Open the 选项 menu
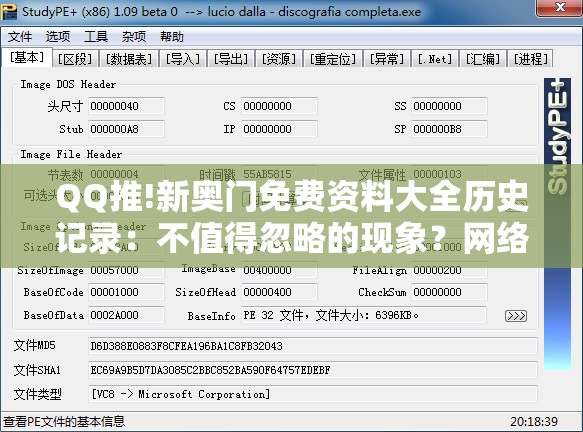Image resolution: width=583 pixels, height=432 pixels. 58,36
